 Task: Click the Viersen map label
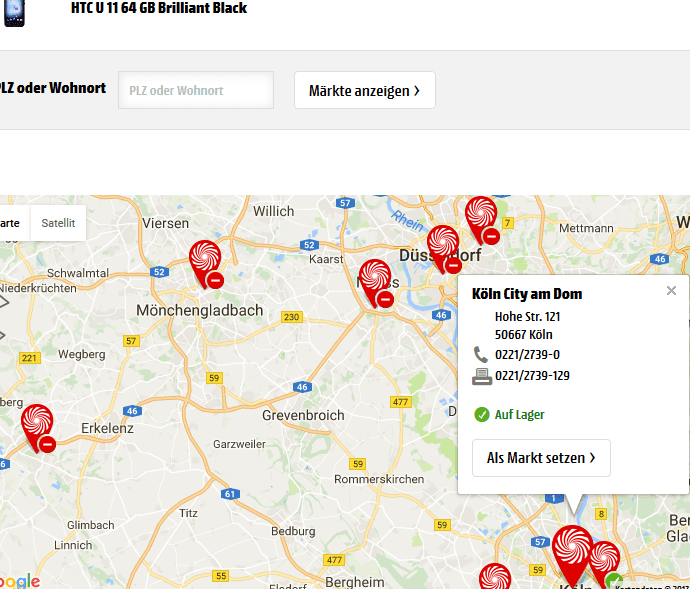[165, 223]
